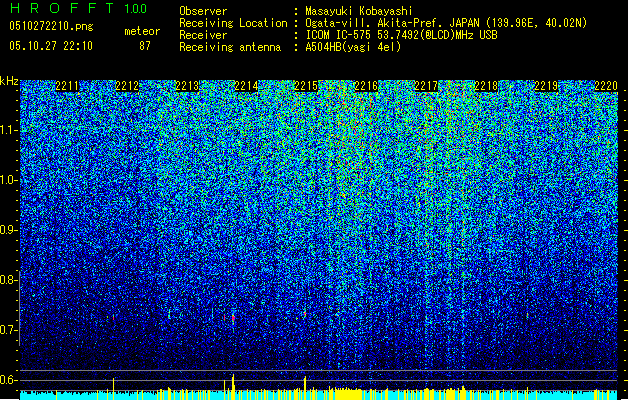Viewport: 629px width, 400px height.
Task: Click time marker 2216
Action: coord(366,86)
